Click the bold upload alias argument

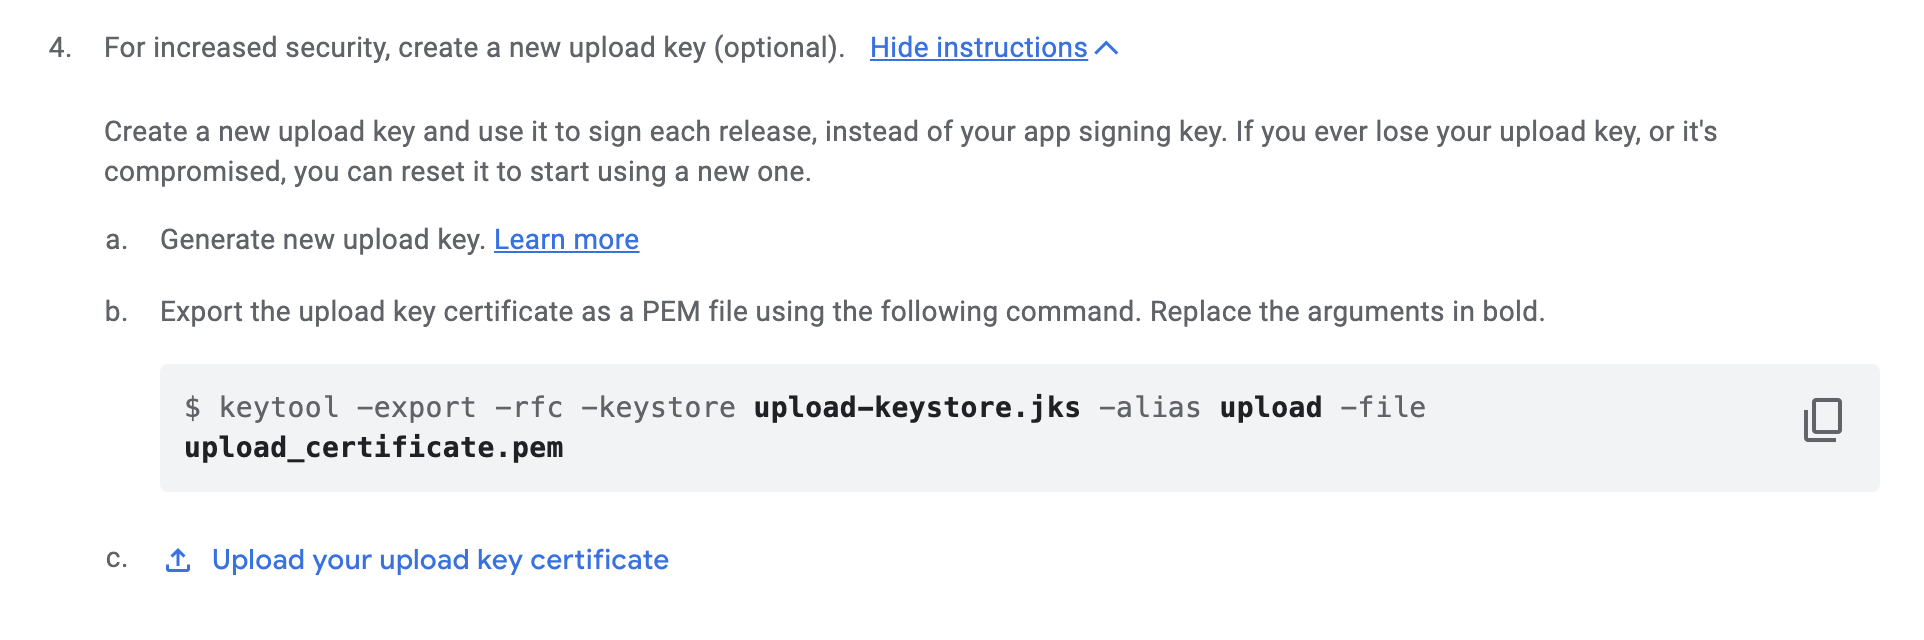[x=1270, y=408]
